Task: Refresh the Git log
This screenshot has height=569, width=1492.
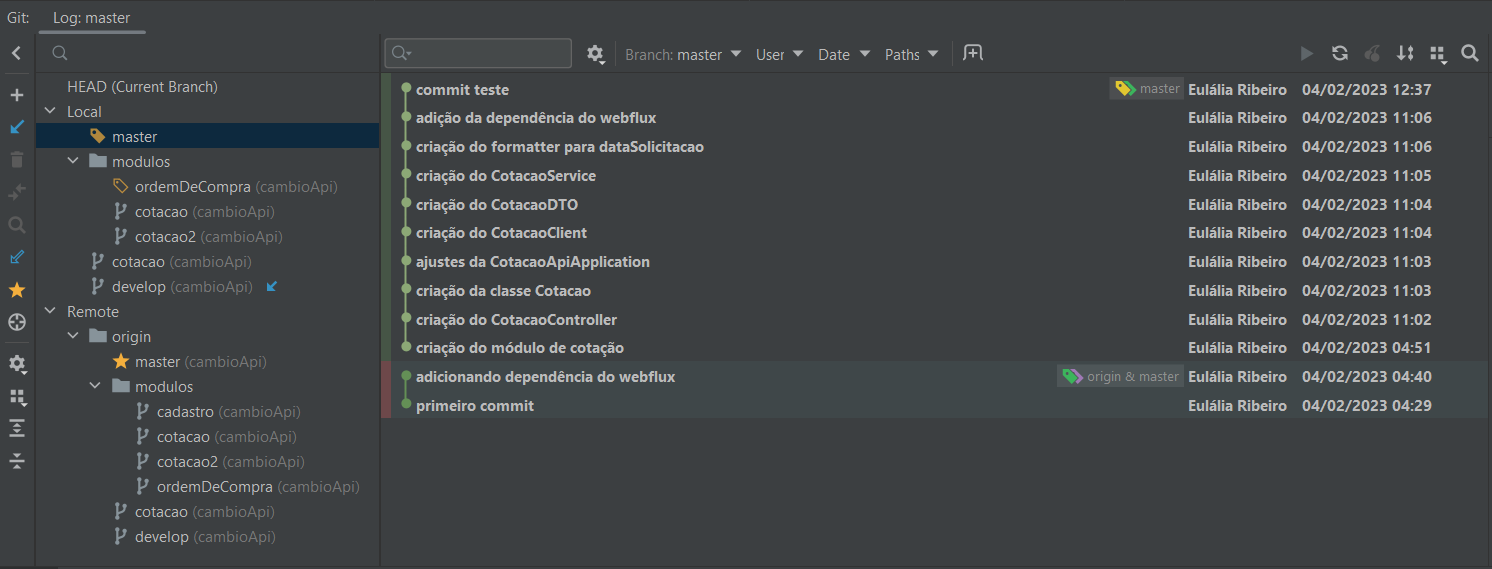Action: pyautogui.click(x=1340, y=54)
